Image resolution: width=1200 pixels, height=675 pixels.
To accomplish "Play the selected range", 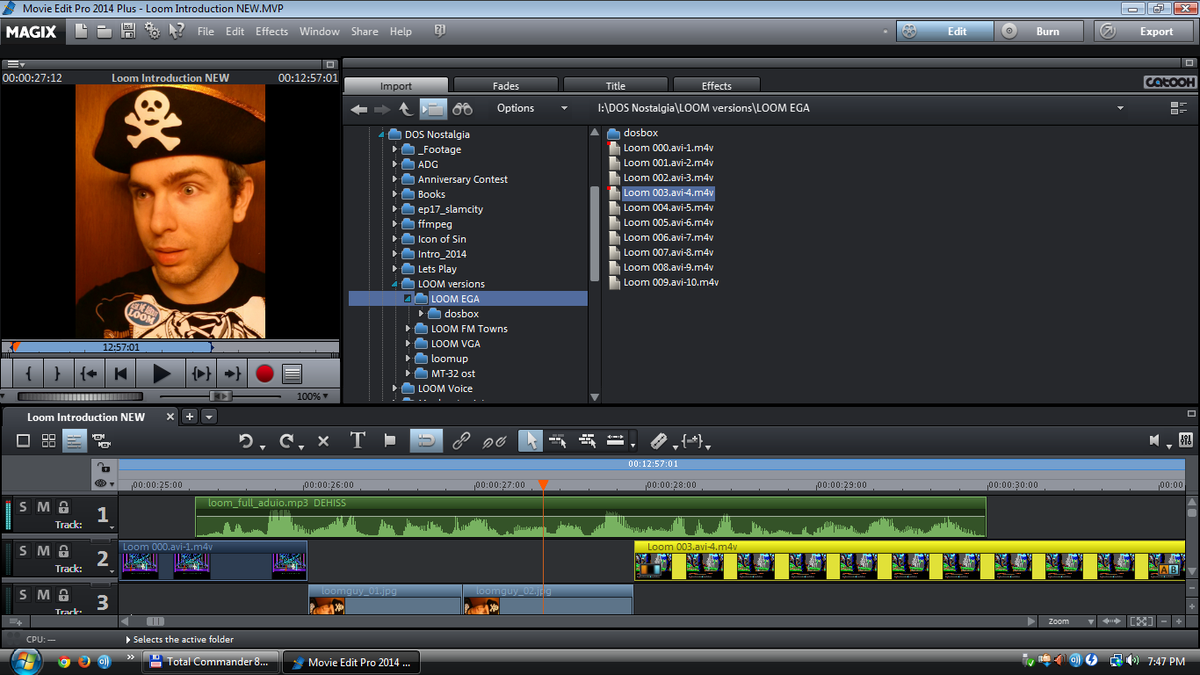I will coord(201,374).
